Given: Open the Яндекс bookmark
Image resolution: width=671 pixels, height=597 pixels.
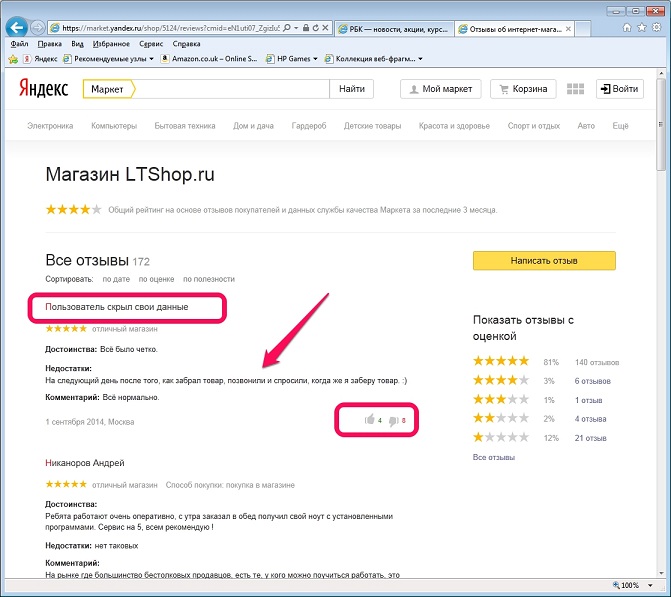Looking at the screenshot, I should point(40,59).
